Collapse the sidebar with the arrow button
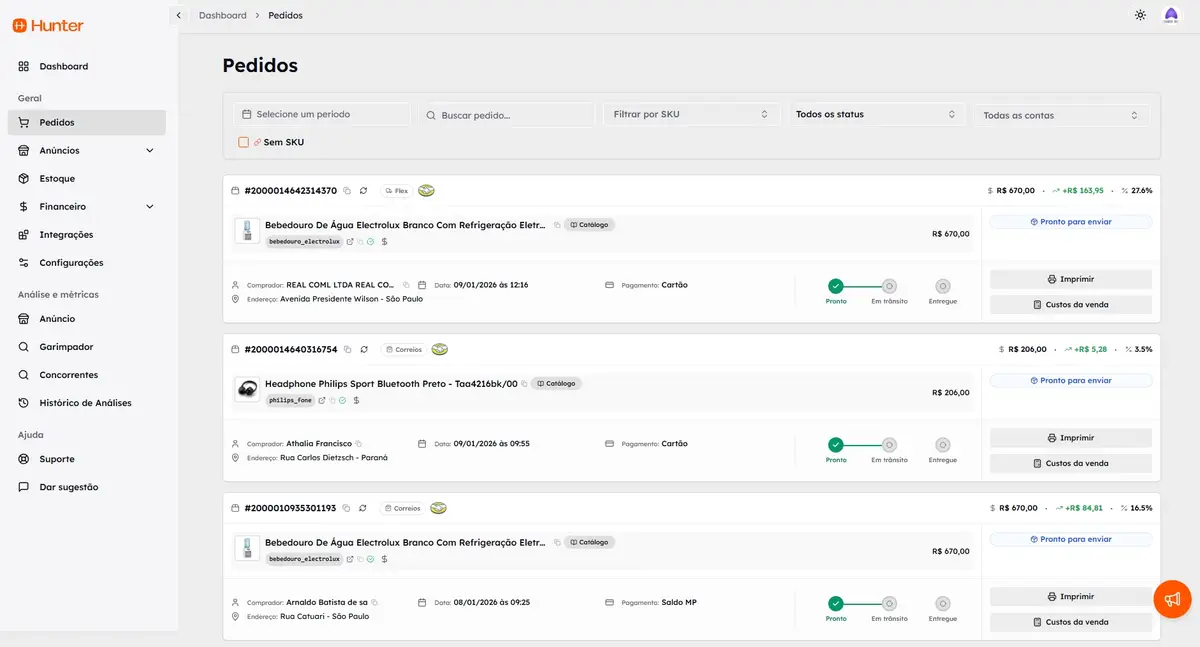 pos(178,15)
